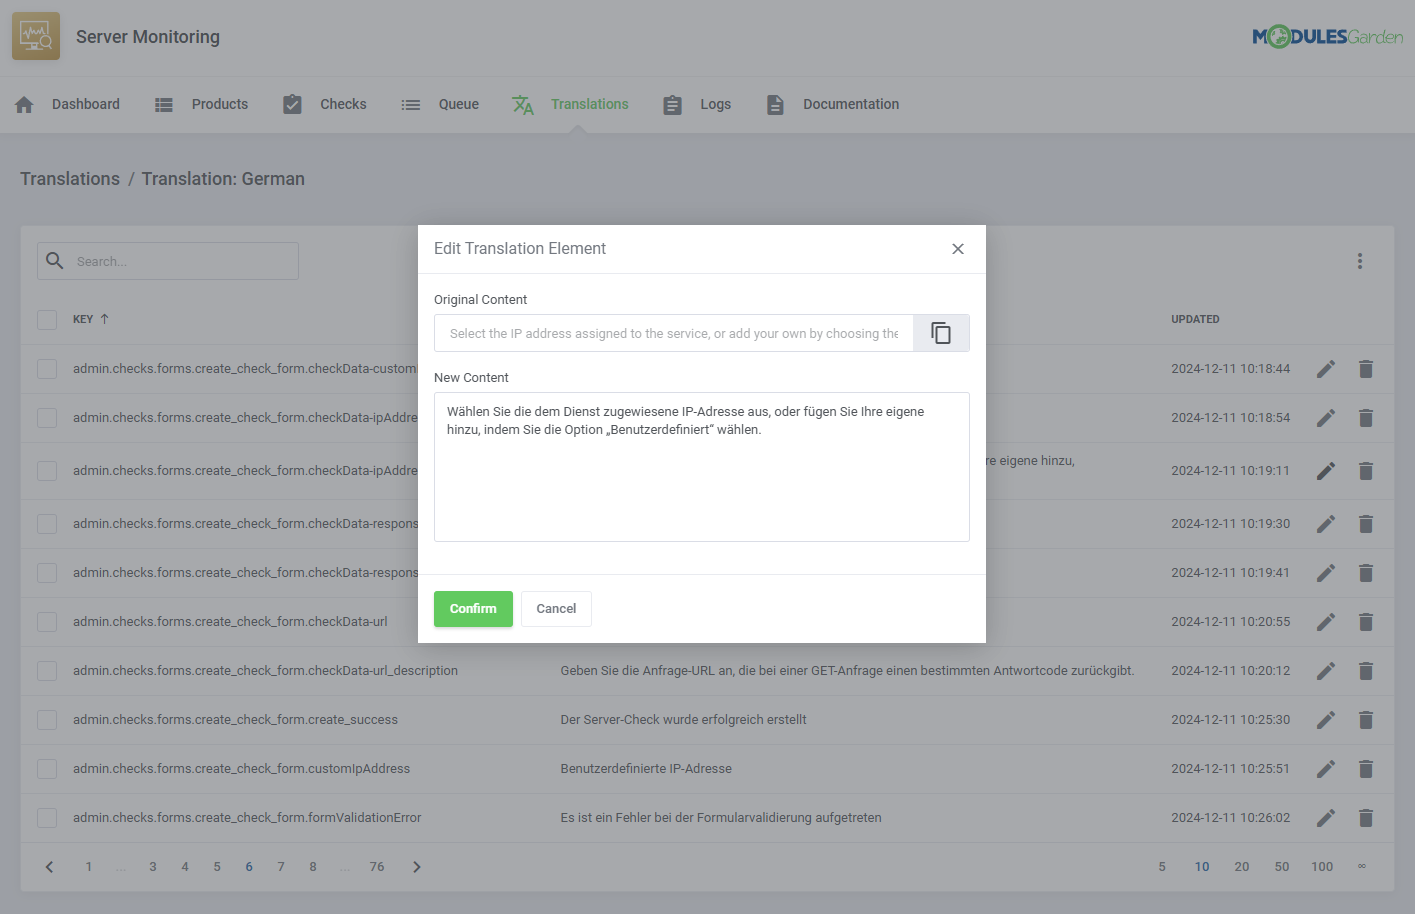
Task: Go to the next page with the chevron
Action: click(x=416, y=866)
